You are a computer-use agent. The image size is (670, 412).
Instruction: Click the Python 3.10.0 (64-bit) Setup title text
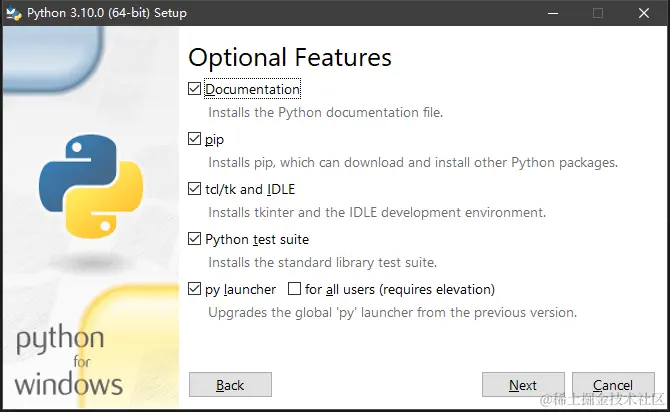click(105, 13)
